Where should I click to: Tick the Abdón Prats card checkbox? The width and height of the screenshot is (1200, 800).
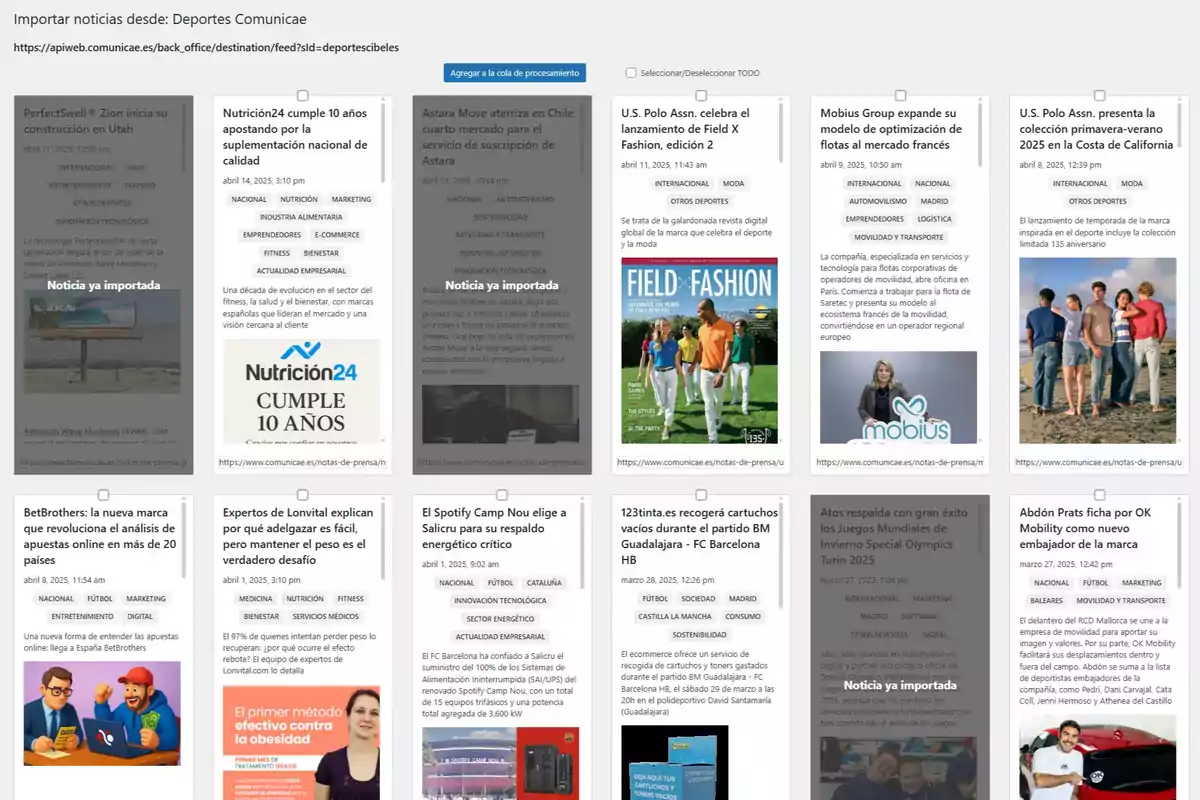pyautogui.click(x=1100, y=495)
